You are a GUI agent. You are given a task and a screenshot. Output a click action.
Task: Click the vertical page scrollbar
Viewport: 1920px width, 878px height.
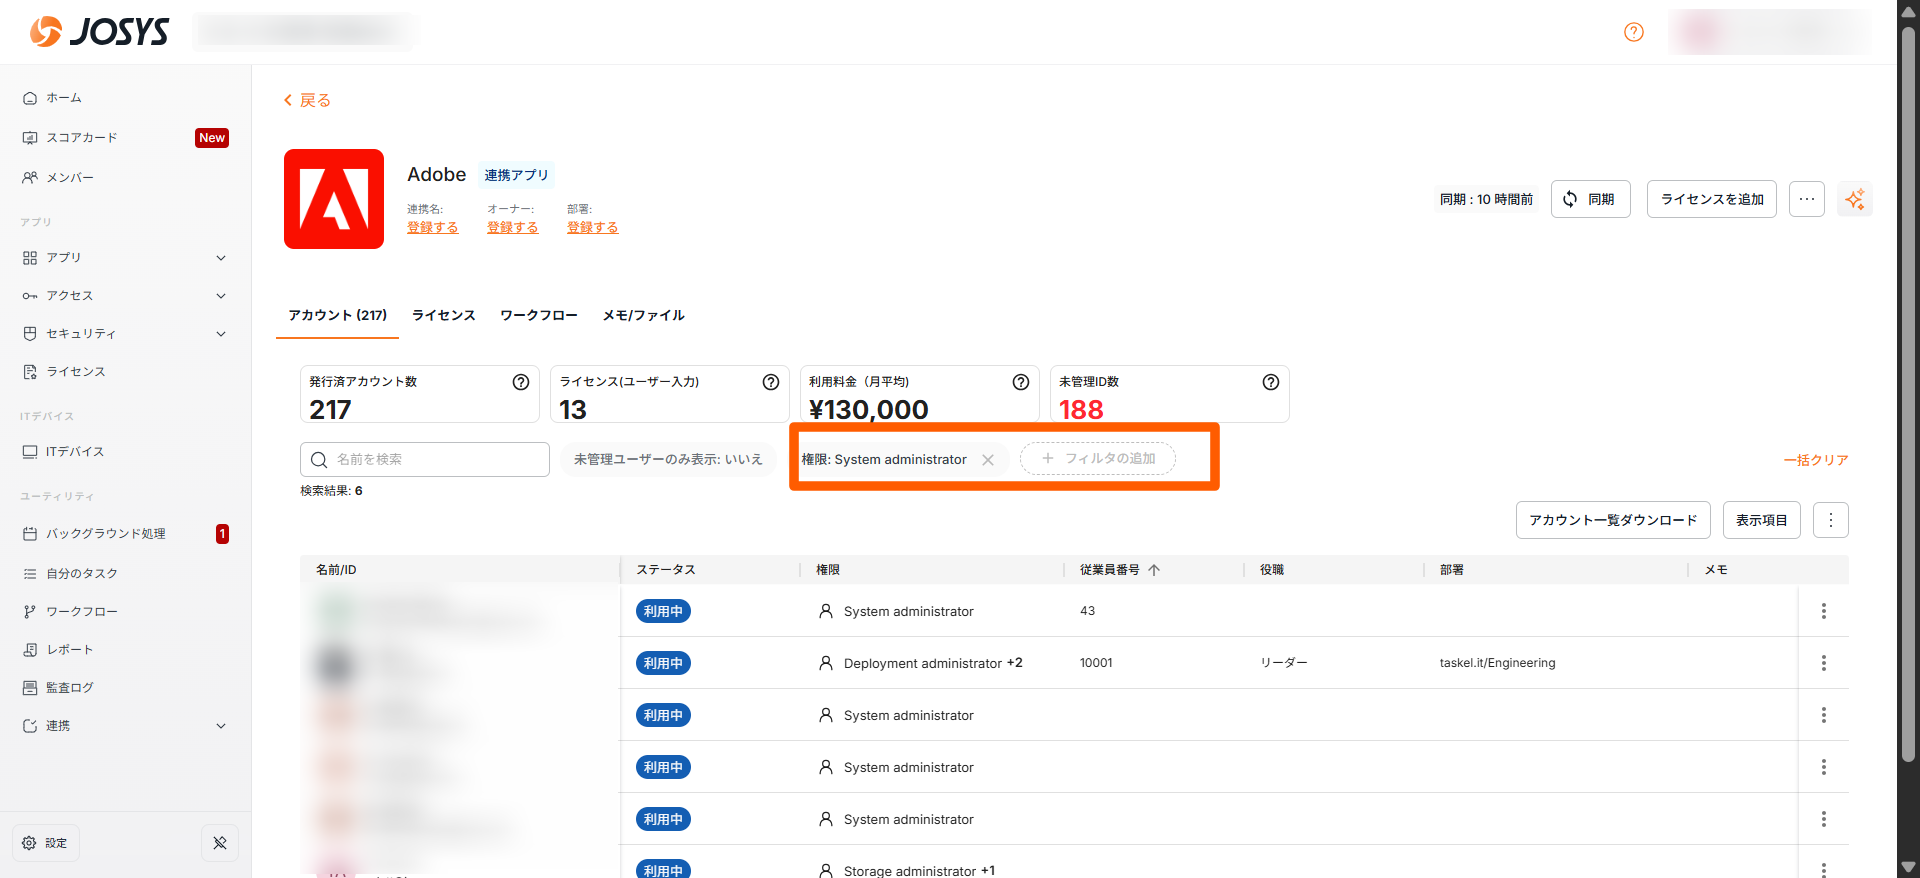click(1908, 400)
